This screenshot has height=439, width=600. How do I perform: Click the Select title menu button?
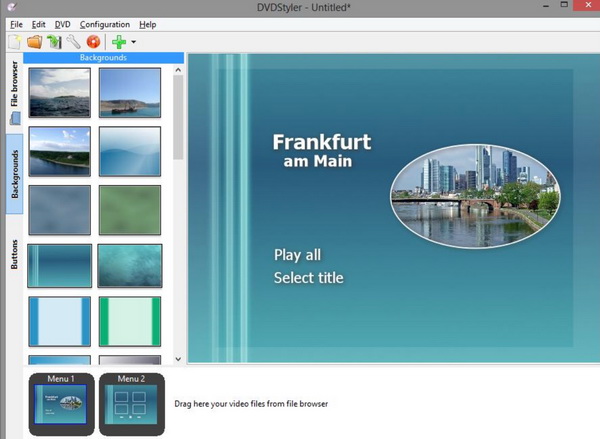pos(308,278)
